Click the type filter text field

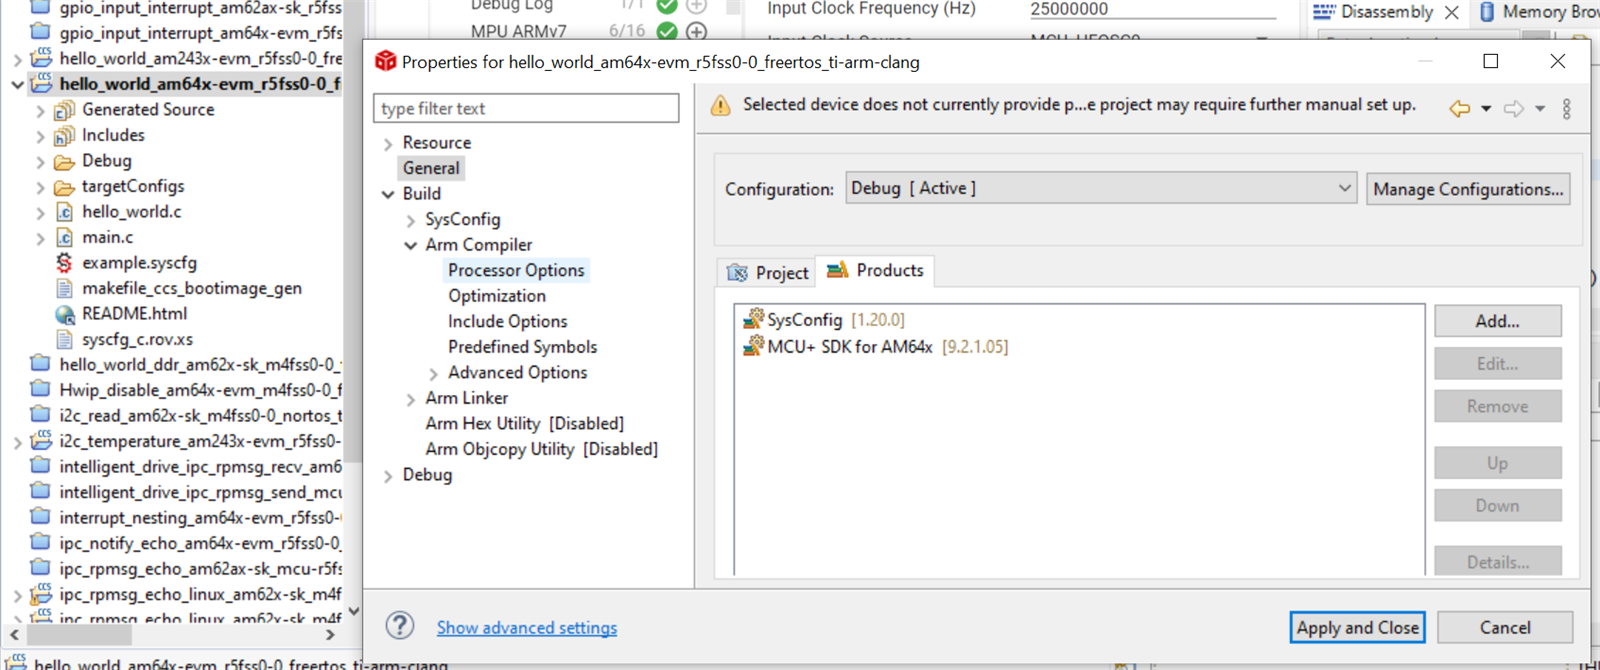point(526,108)
